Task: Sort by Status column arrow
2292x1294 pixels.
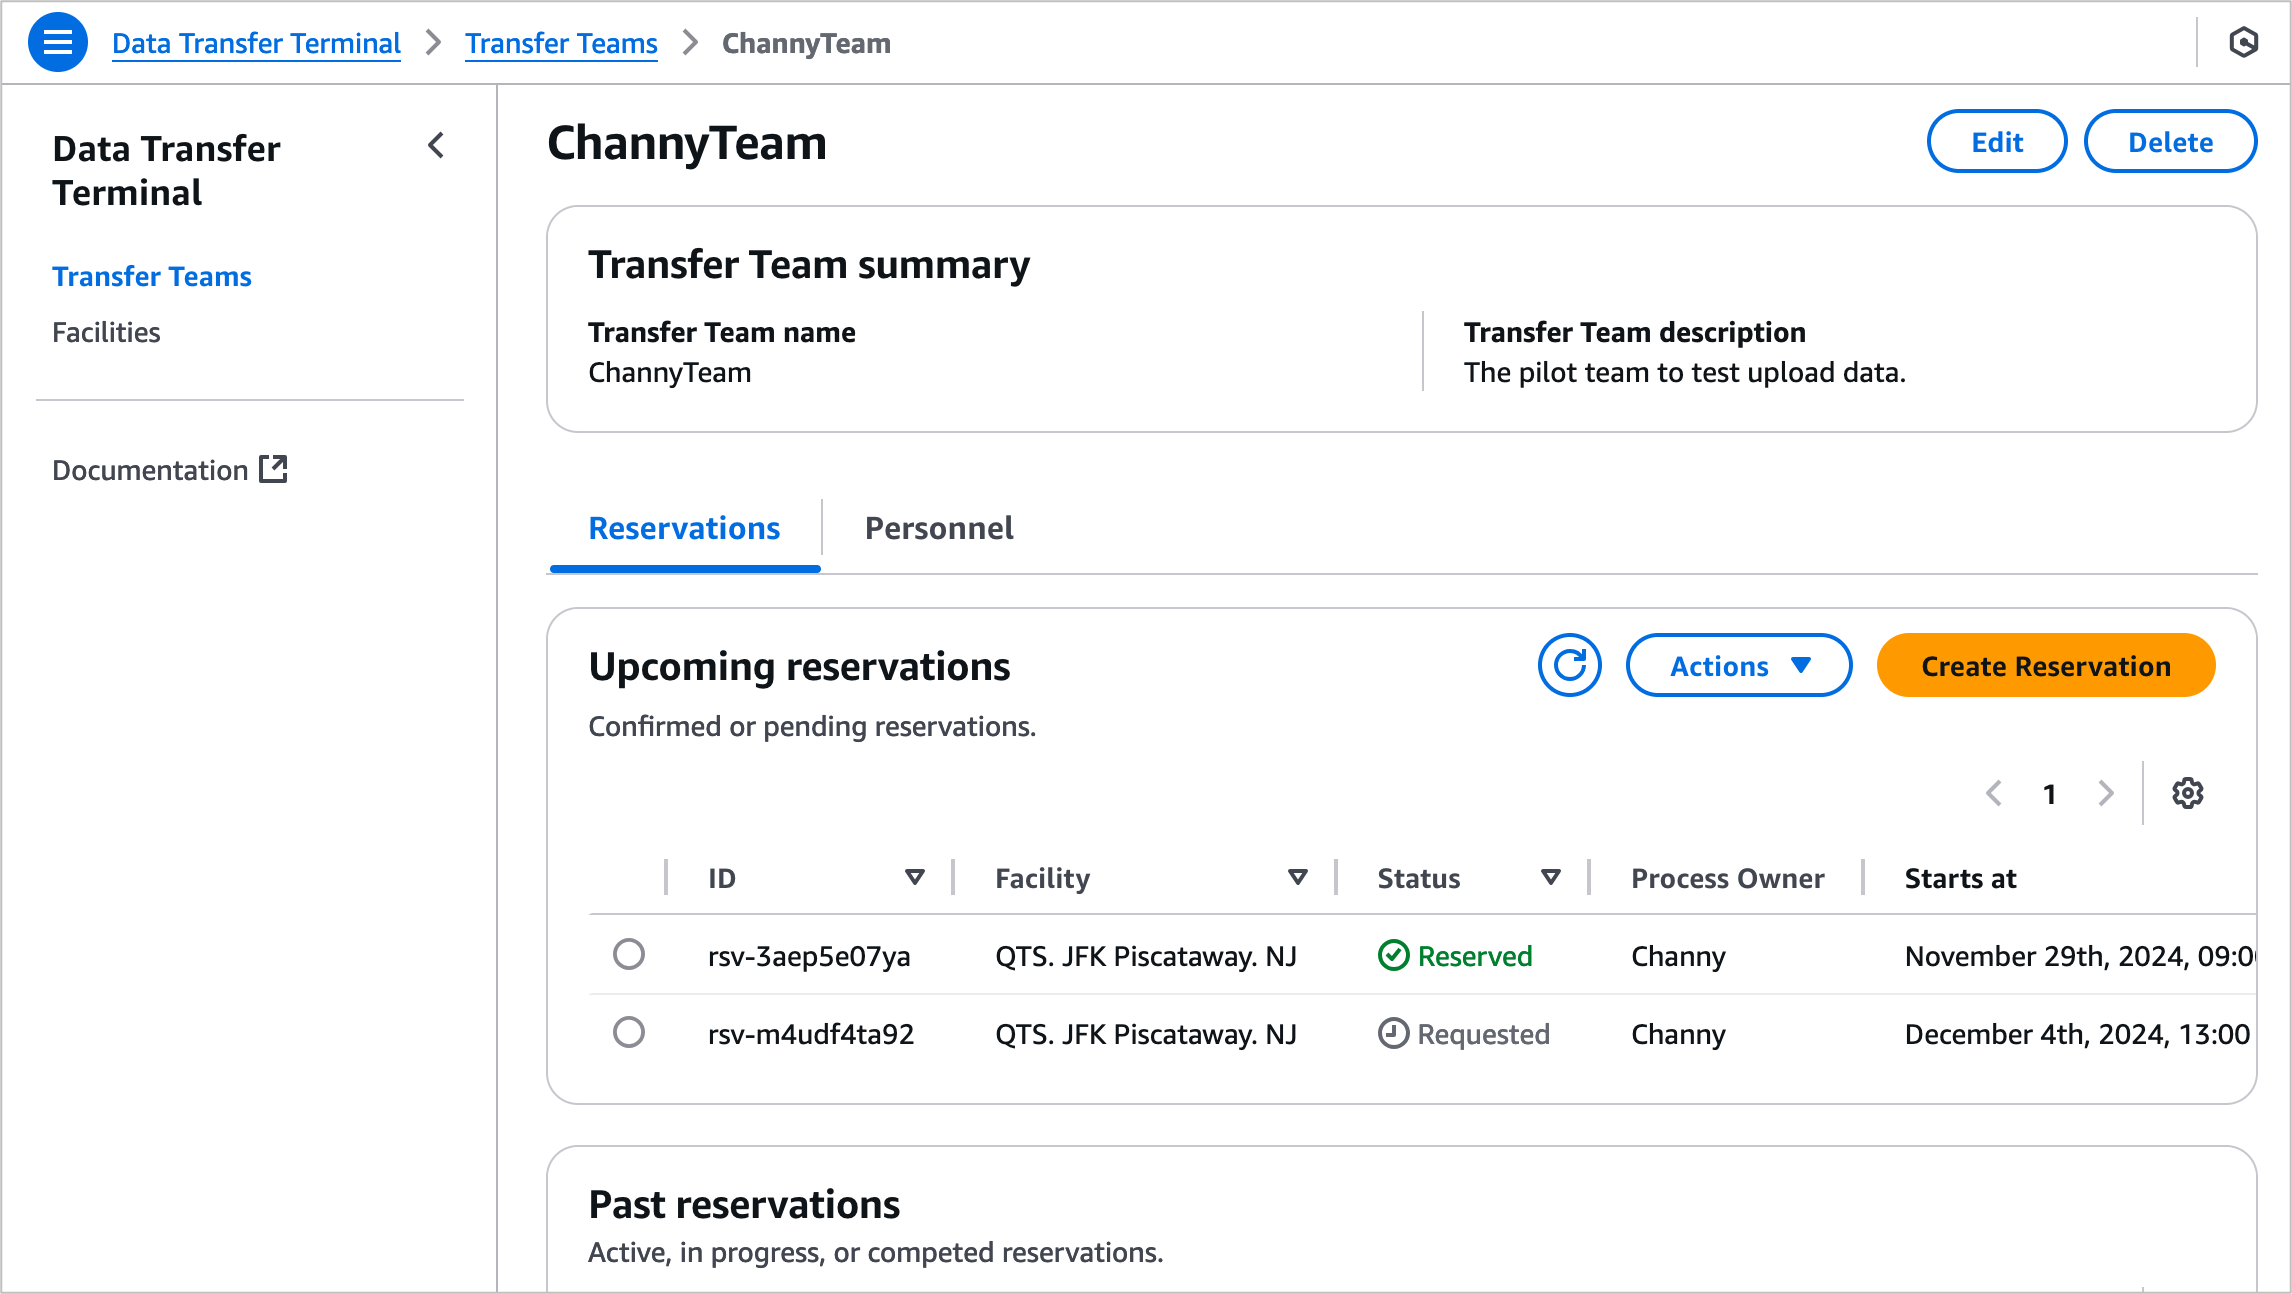Action: point(1550,878)
